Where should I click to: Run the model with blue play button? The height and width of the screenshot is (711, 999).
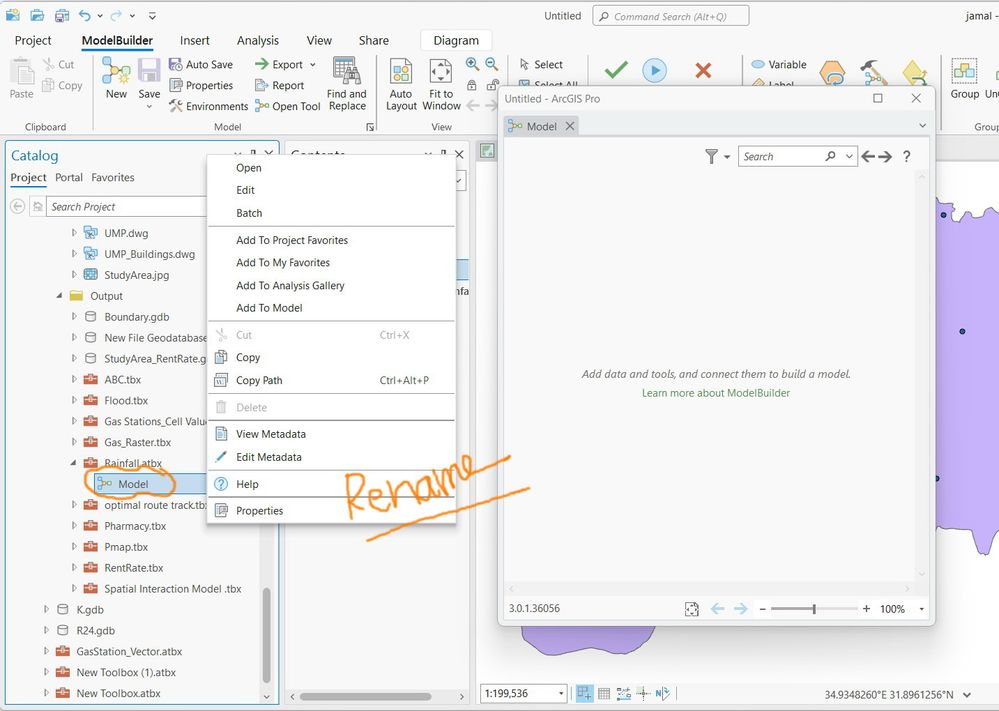point(654,70)
